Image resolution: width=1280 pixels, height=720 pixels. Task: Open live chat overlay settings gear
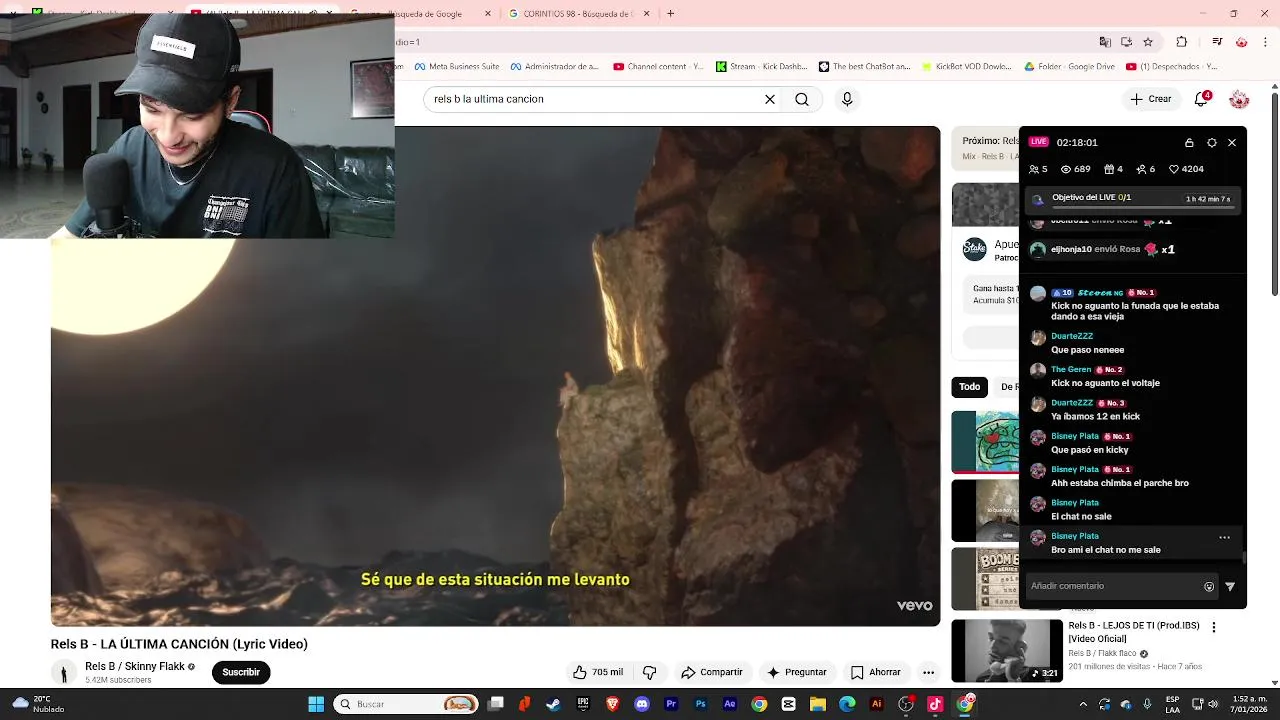1212,143
